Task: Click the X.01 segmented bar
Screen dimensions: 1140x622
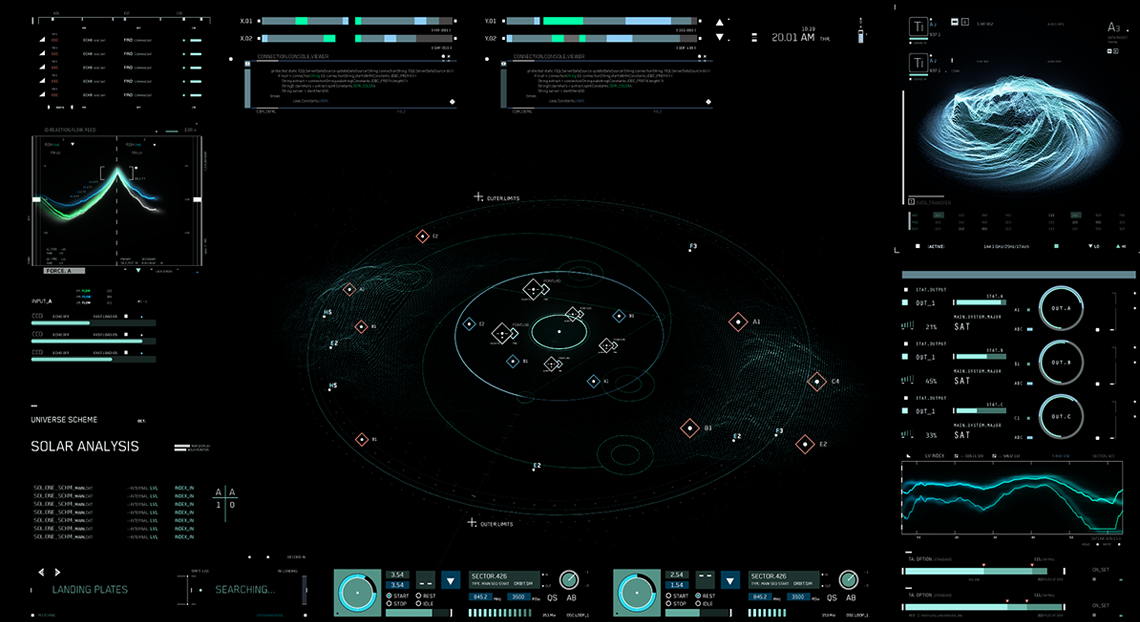Action: click(x=356, y=21)
